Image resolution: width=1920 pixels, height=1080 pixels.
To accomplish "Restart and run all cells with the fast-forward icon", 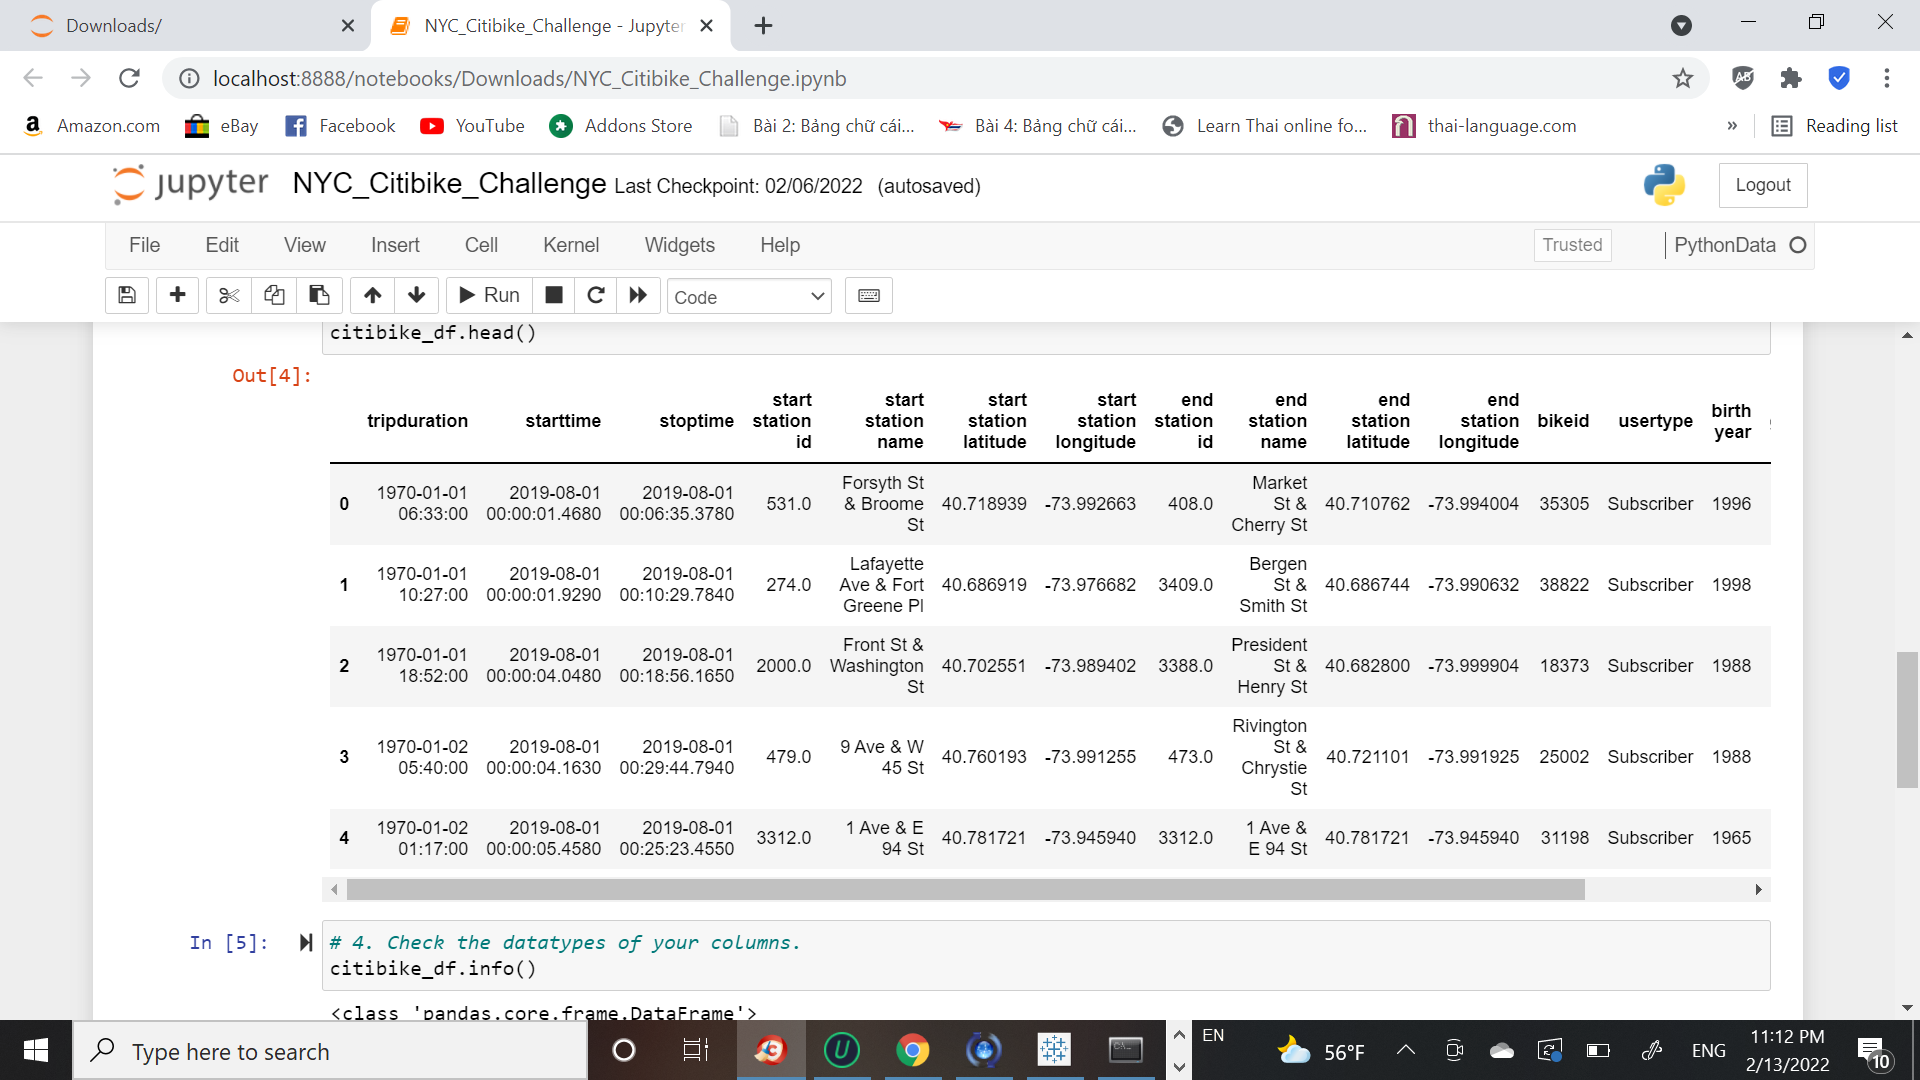I will pyautogui.click(x=638, y=296).
